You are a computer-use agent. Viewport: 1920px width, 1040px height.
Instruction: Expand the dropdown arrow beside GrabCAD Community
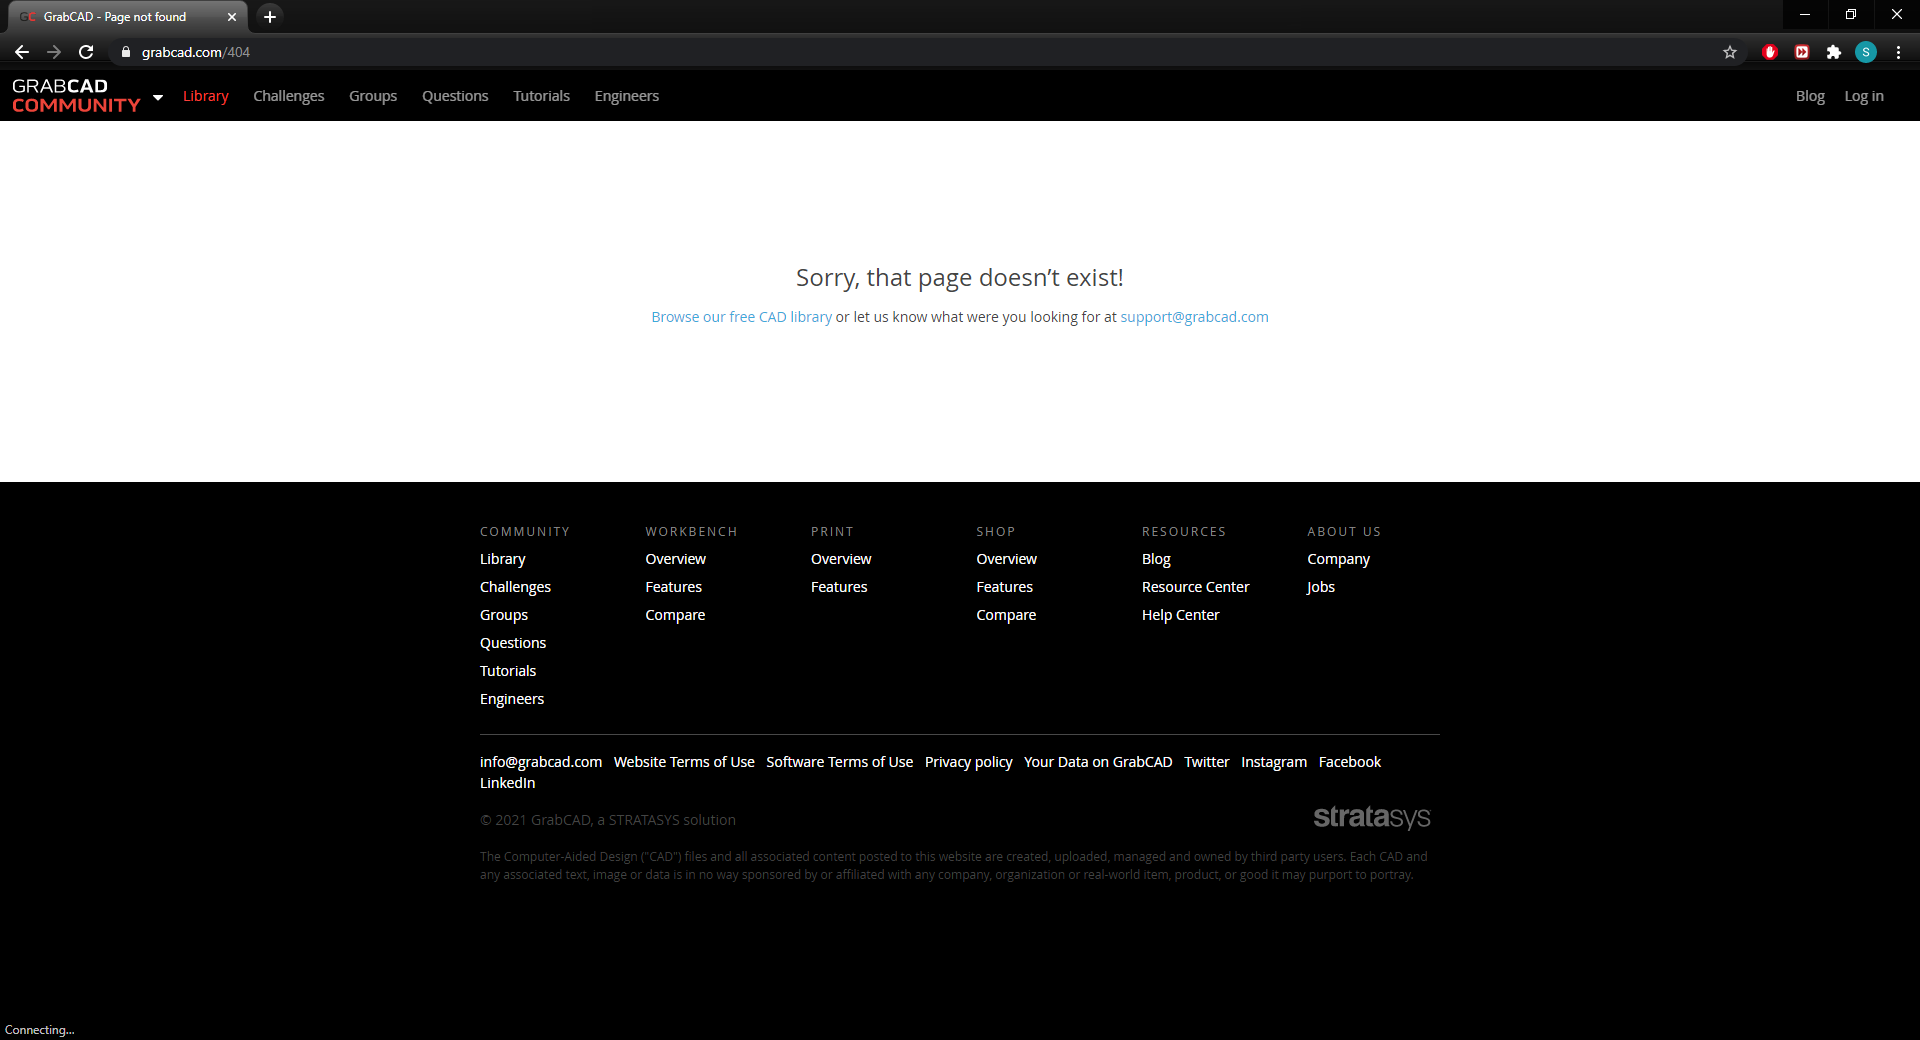(x=158, y=97)
